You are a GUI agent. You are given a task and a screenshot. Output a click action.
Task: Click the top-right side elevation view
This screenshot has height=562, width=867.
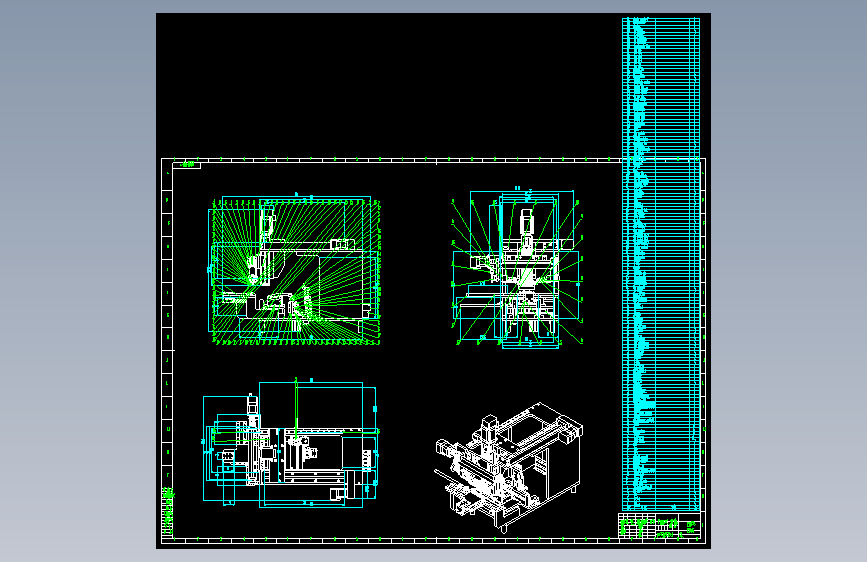pyautogui.click(x=517, y=269)
